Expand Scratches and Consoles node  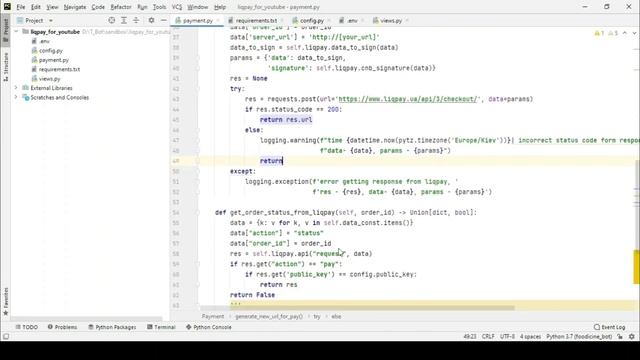click(16, 97)
